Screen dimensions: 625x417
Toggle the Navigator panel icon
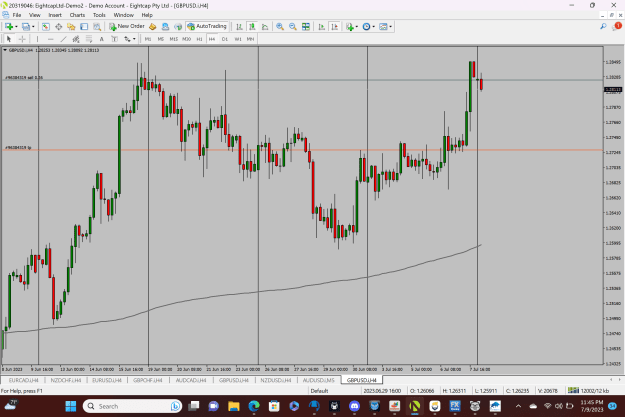click(x=71, y=27)
